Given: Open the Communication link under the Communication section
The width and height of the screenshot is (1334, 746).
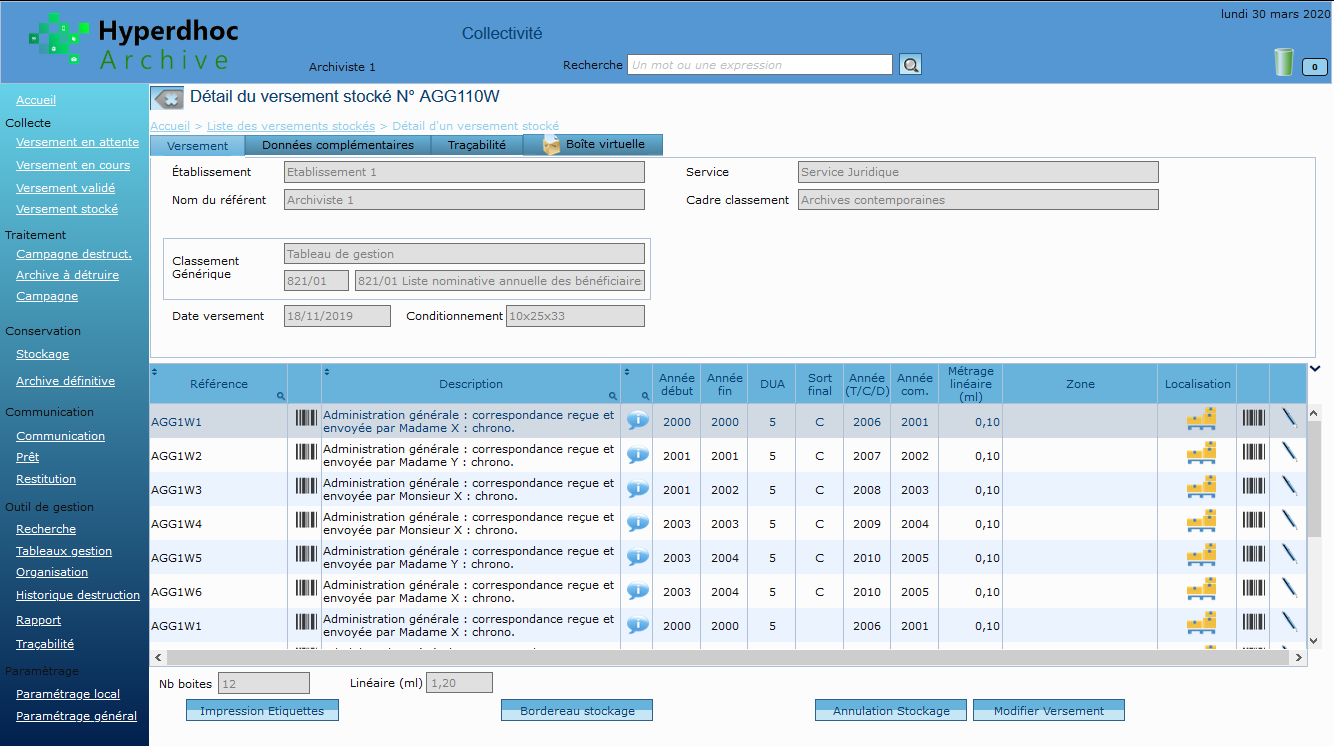Looking at the screenshot, I should click(61, 436).
